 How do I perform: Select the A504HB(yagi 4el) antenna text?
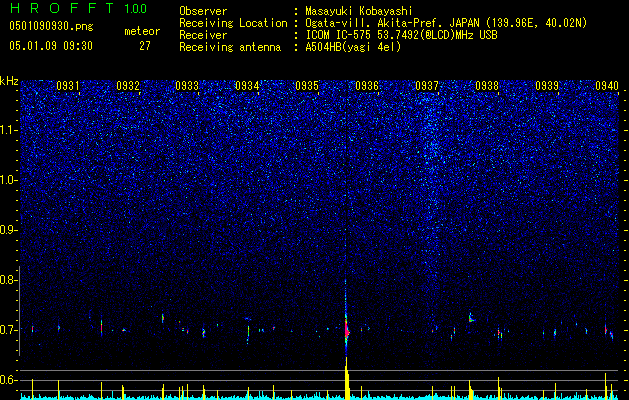[x=353, y=47]
